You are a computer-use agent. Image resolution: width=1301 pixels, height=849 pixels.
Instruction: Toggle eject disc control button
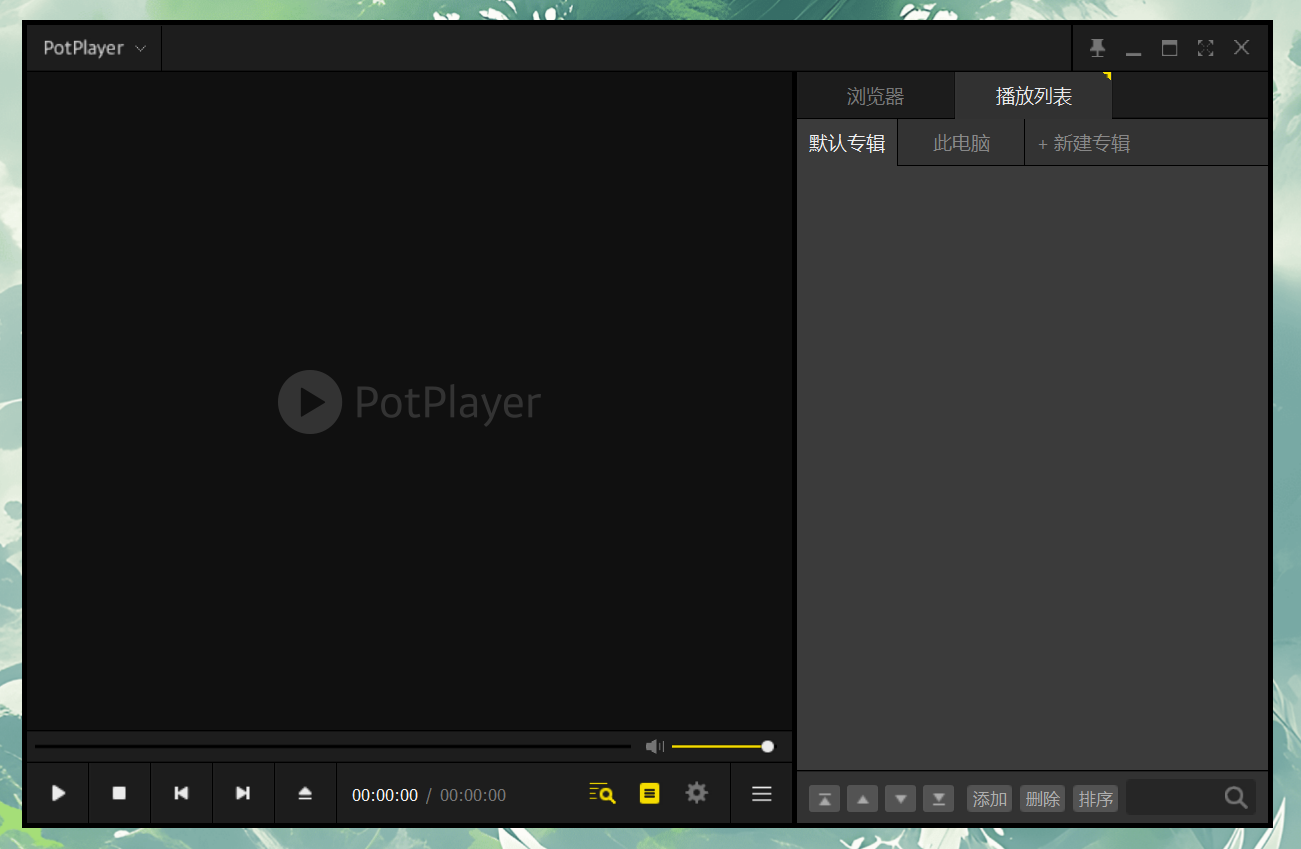[x=305, y=792]
